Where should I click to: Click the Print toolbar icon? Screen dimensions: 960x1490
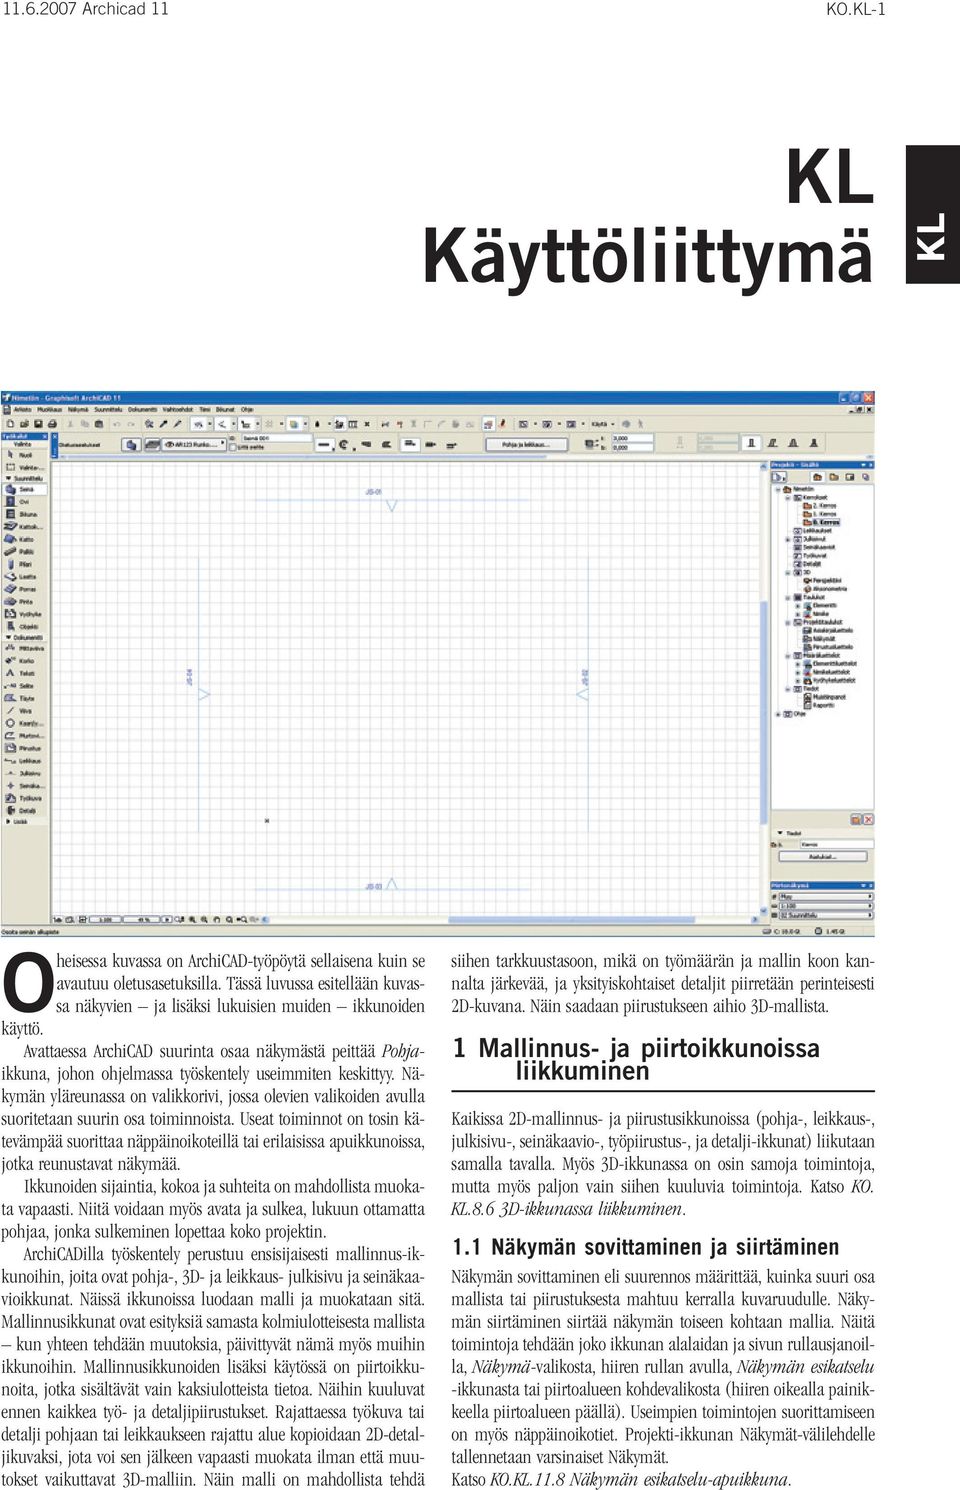pos(54,424)
